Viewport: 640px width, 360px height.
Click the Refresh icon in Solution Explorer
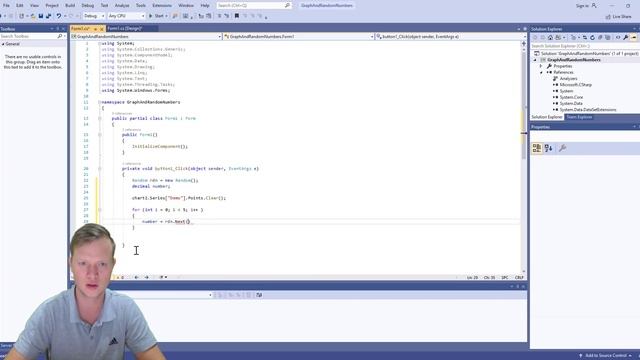pos(592,38)
